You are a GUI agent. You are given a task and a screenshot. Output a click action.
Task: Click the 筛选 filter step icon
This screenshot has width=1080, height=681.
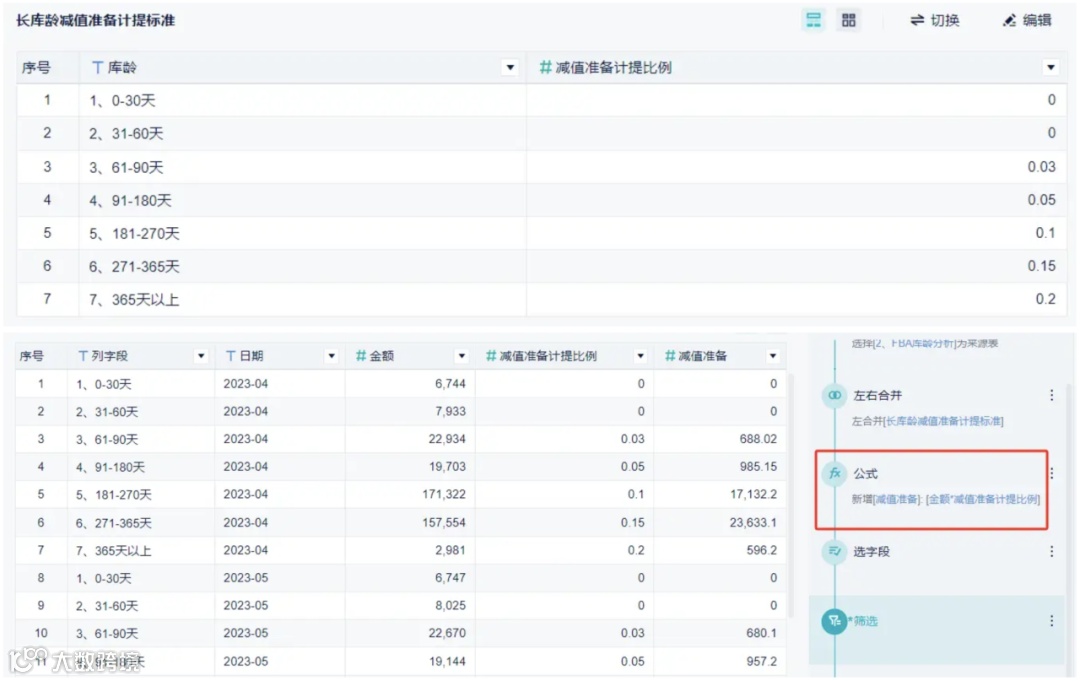tap(834, 621)
